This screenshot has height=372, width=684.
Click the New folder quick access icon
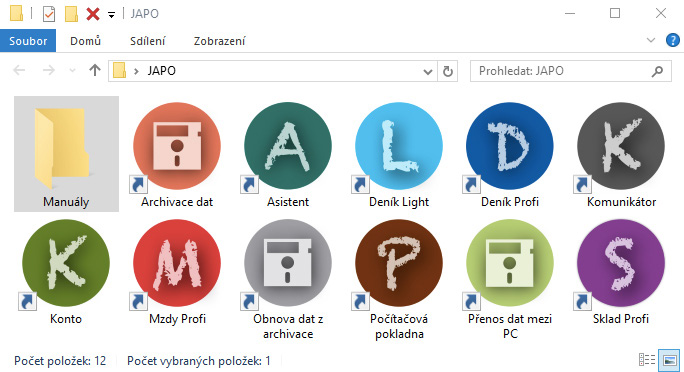tap(71, 14)
